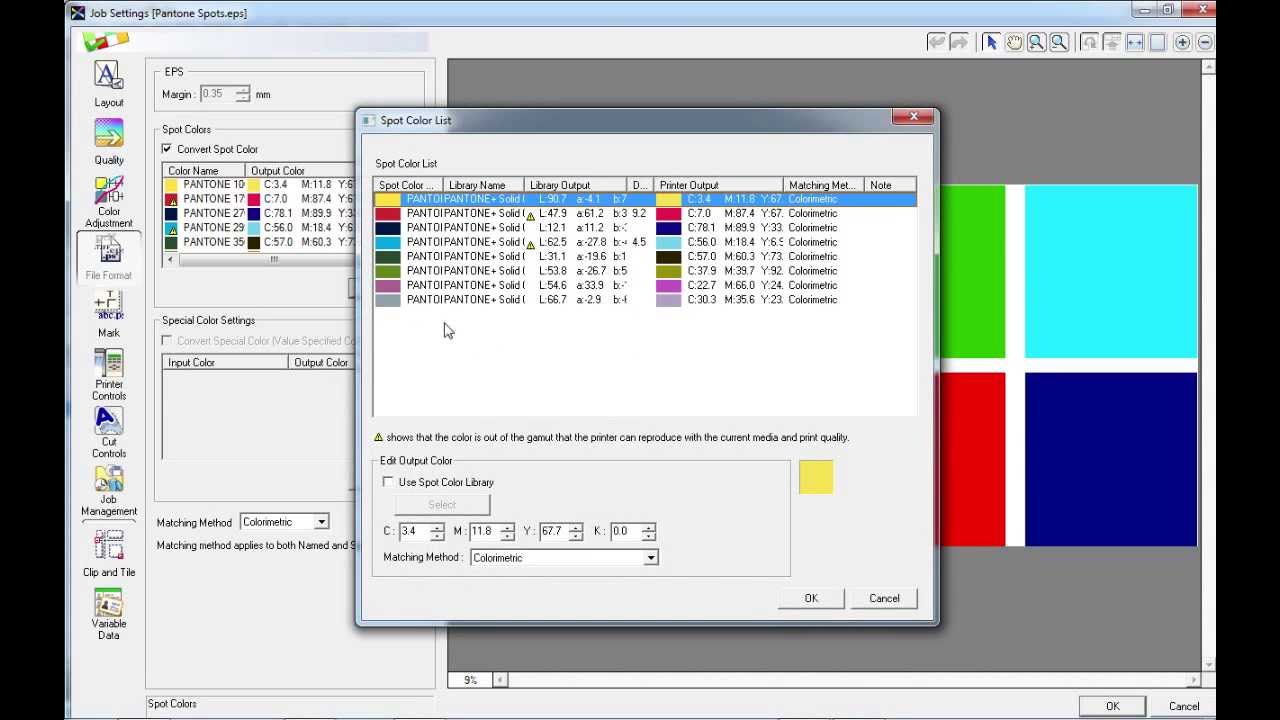Click the M value stepper arrows
Viewport: 1280px width, 720px height.
507,531
